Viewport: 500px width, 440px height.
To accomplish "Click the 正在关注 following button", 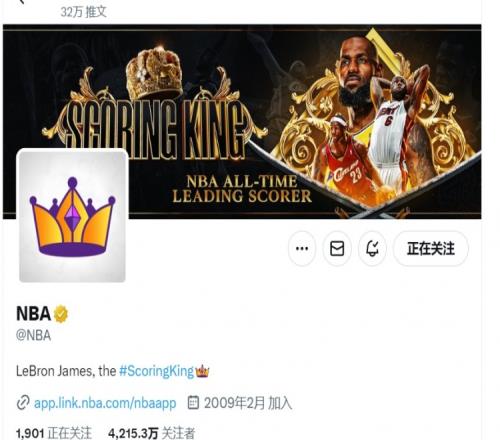I will (x=431, y=248).
